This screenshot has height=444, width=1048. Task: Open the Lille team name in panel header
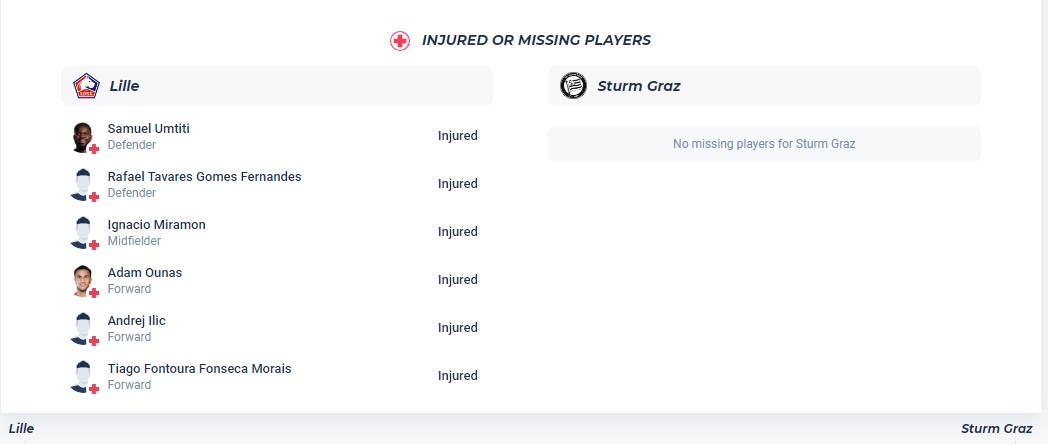coord(124,86)
